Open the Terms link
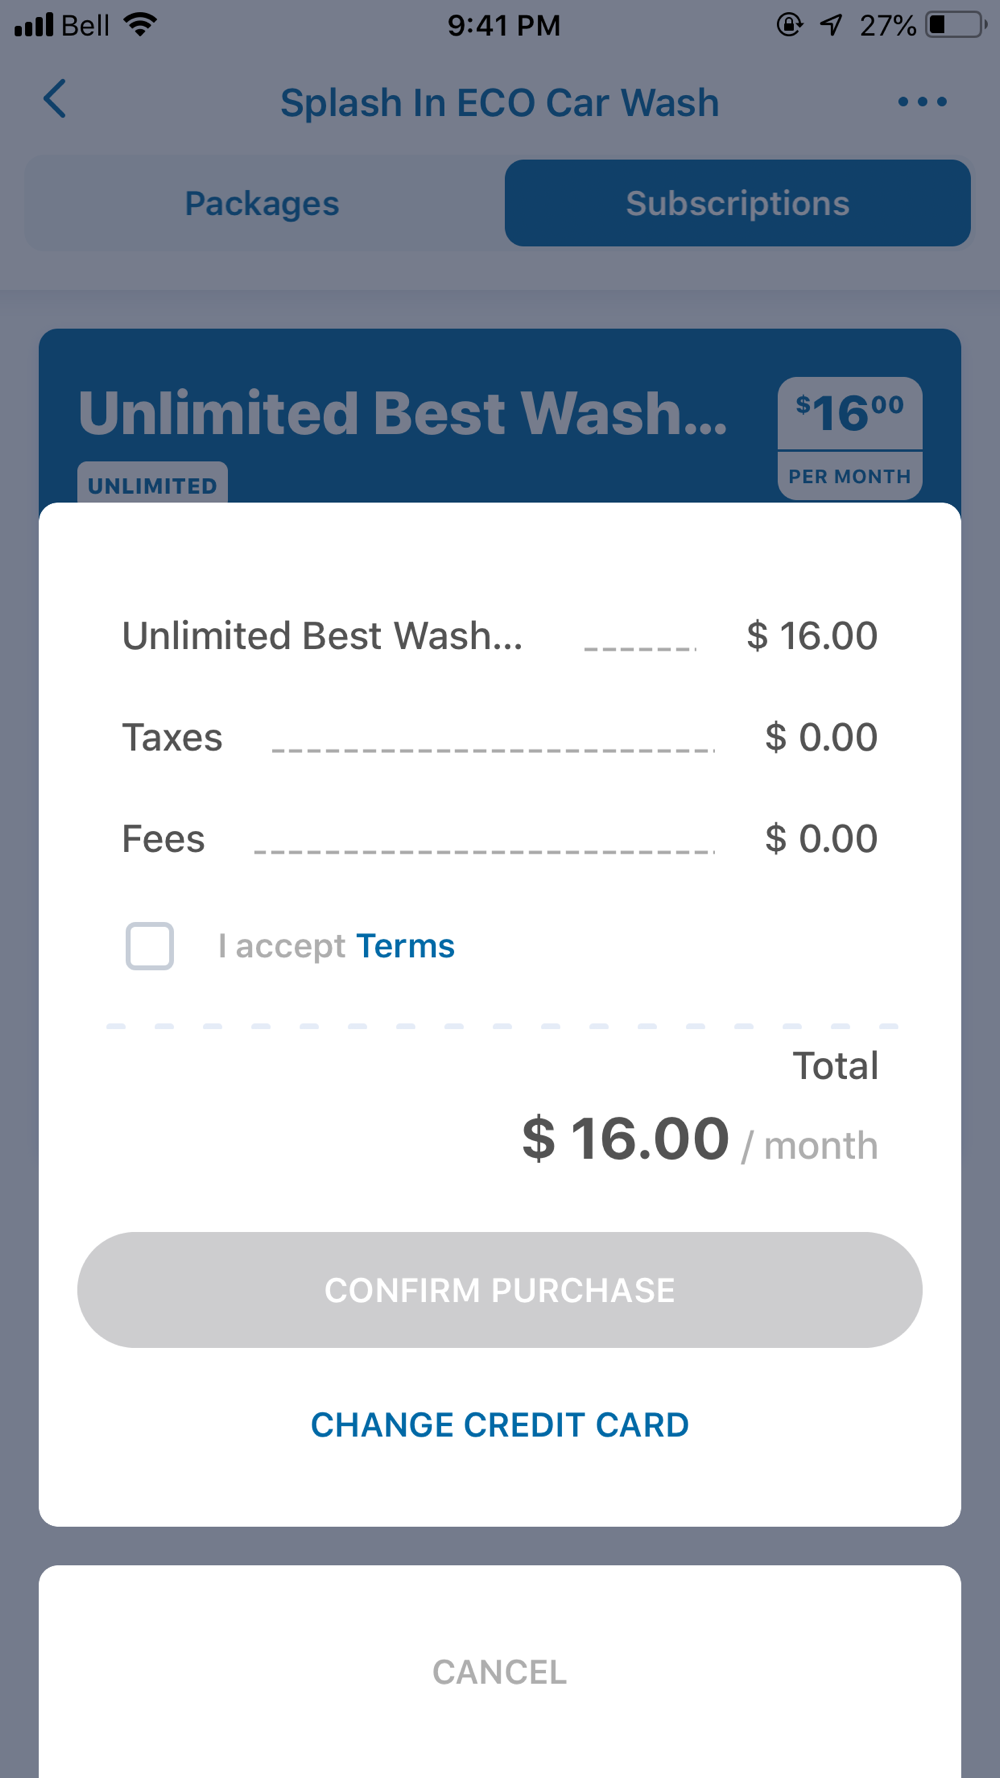The image size is (1000, 1778). pyautogui.click(x=405, y=946)
